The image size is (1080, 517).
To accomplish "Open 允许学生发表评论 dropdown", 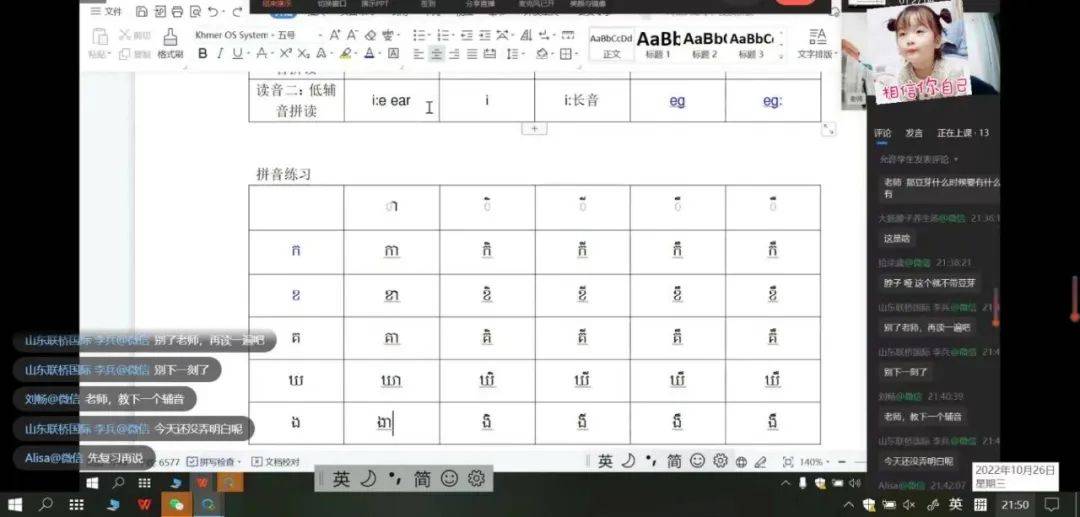I will pyautogui.click(x=919, y=159).
